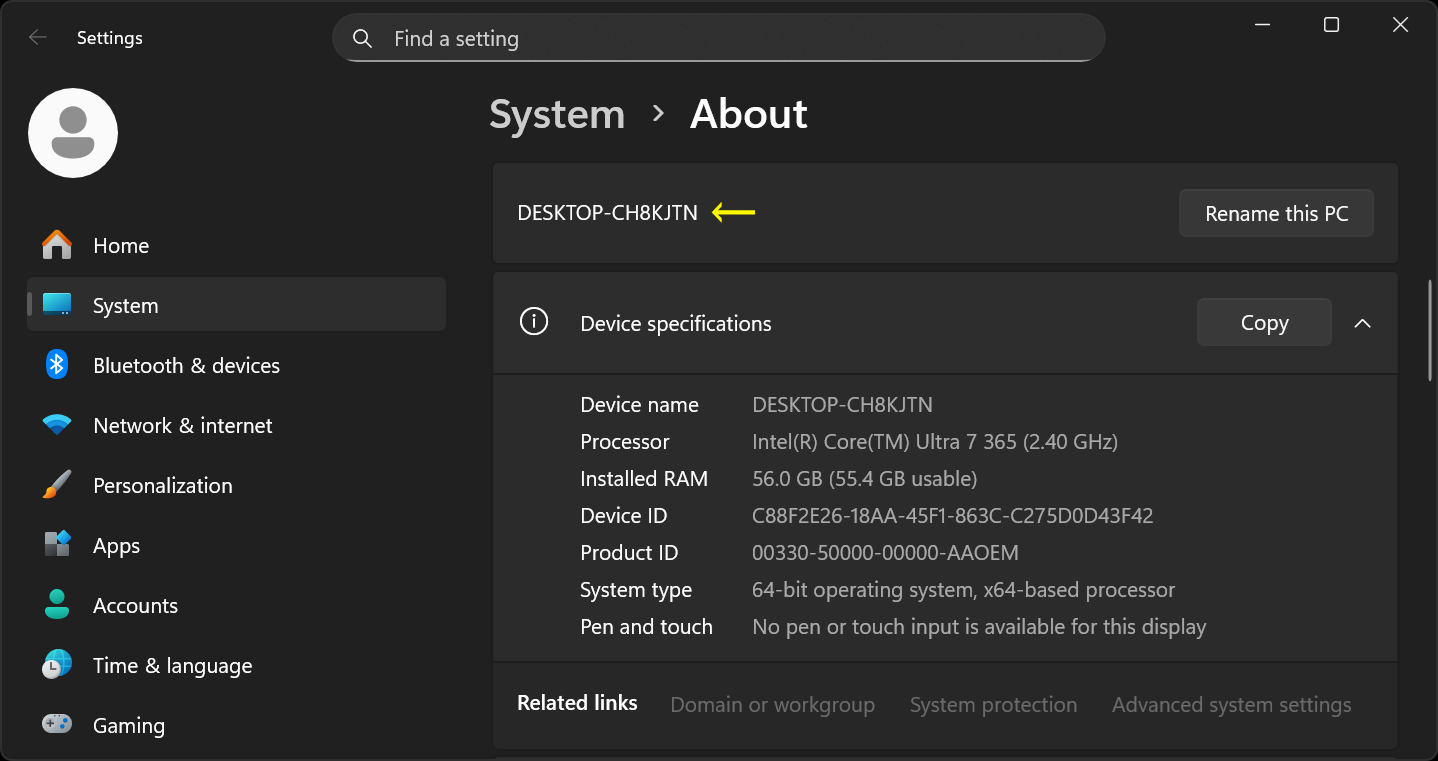The image size is (1438, 761).
Task: Select the Gaming controller icon
Action: pos(57,724)
